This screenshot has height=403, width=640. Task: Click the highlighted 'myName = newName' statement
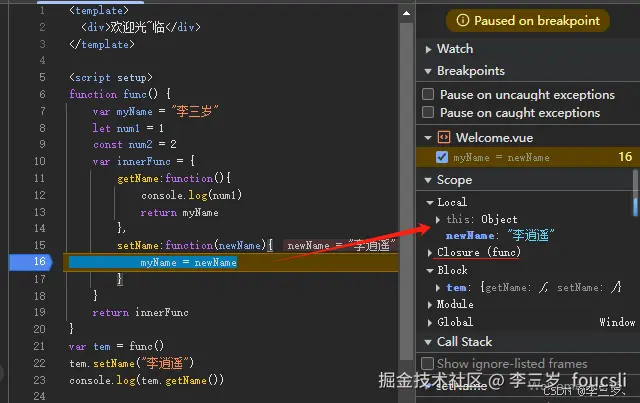189,263
